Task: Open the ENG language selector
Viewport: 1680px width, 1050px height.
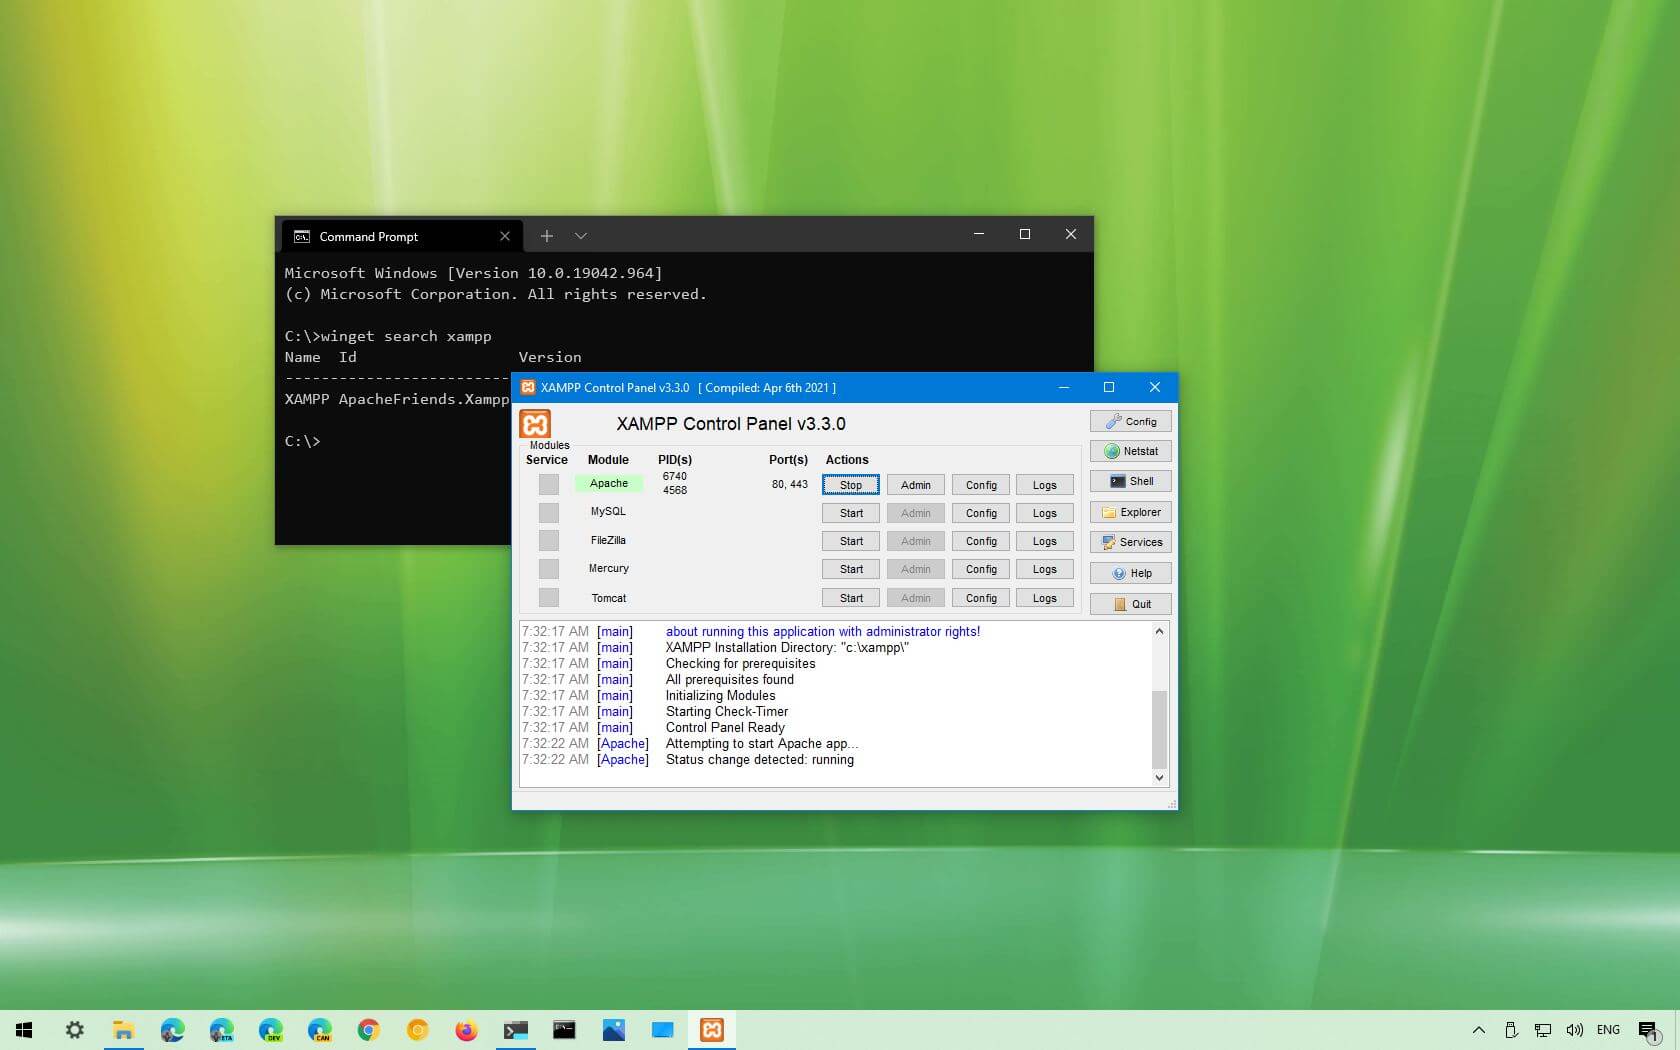Action: (x=1608, y=1030)
